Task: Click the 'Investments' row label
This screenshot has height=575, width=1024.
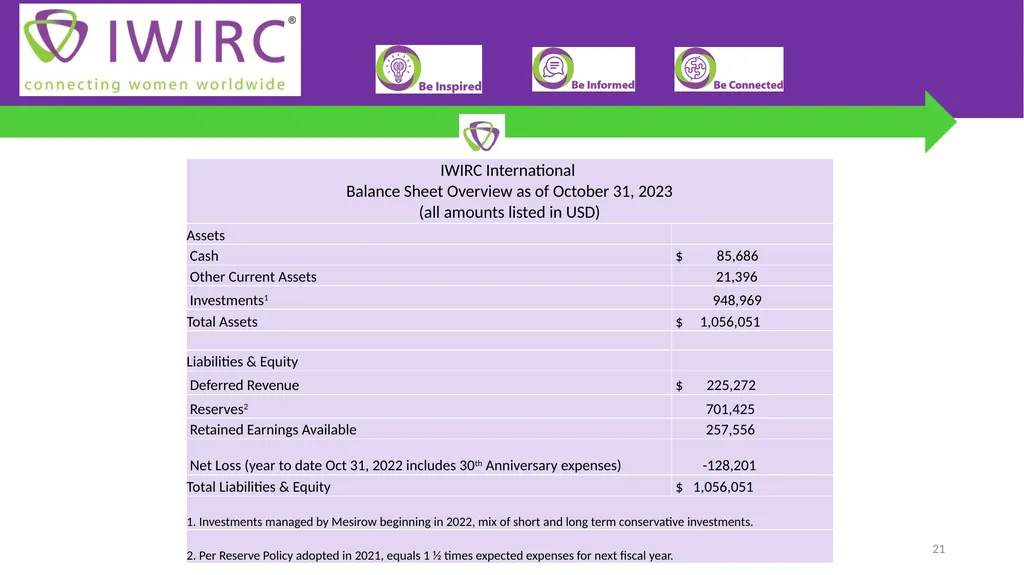Action: [229, 300]
